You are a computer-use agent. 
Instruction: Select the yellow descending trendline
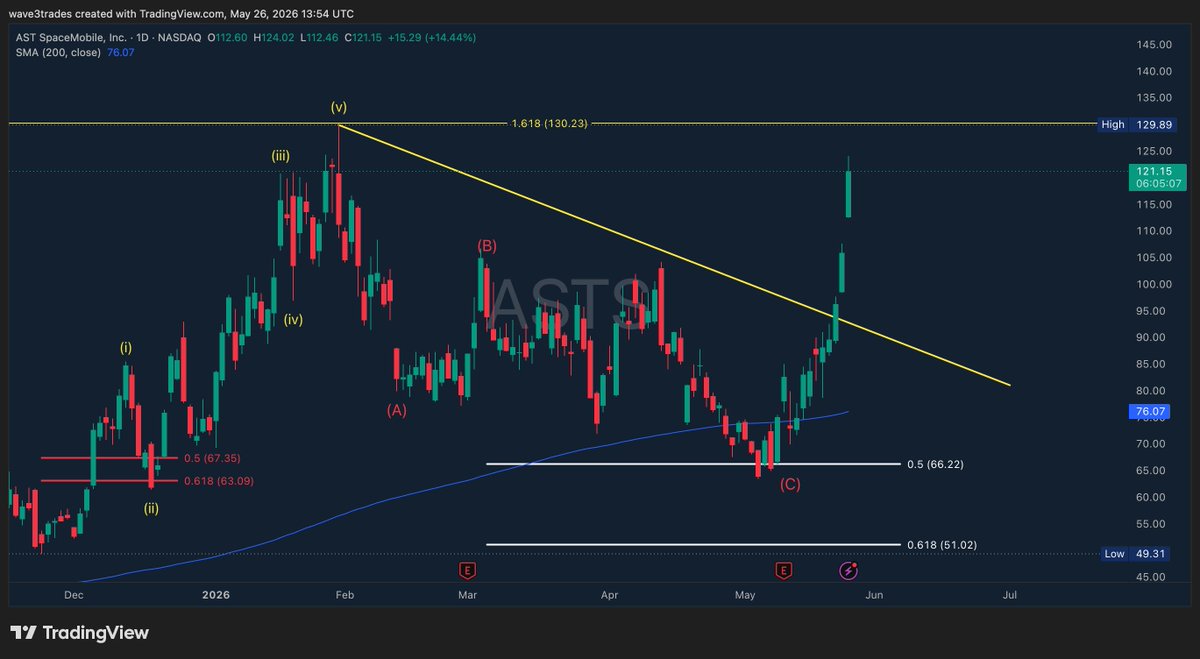675,255
